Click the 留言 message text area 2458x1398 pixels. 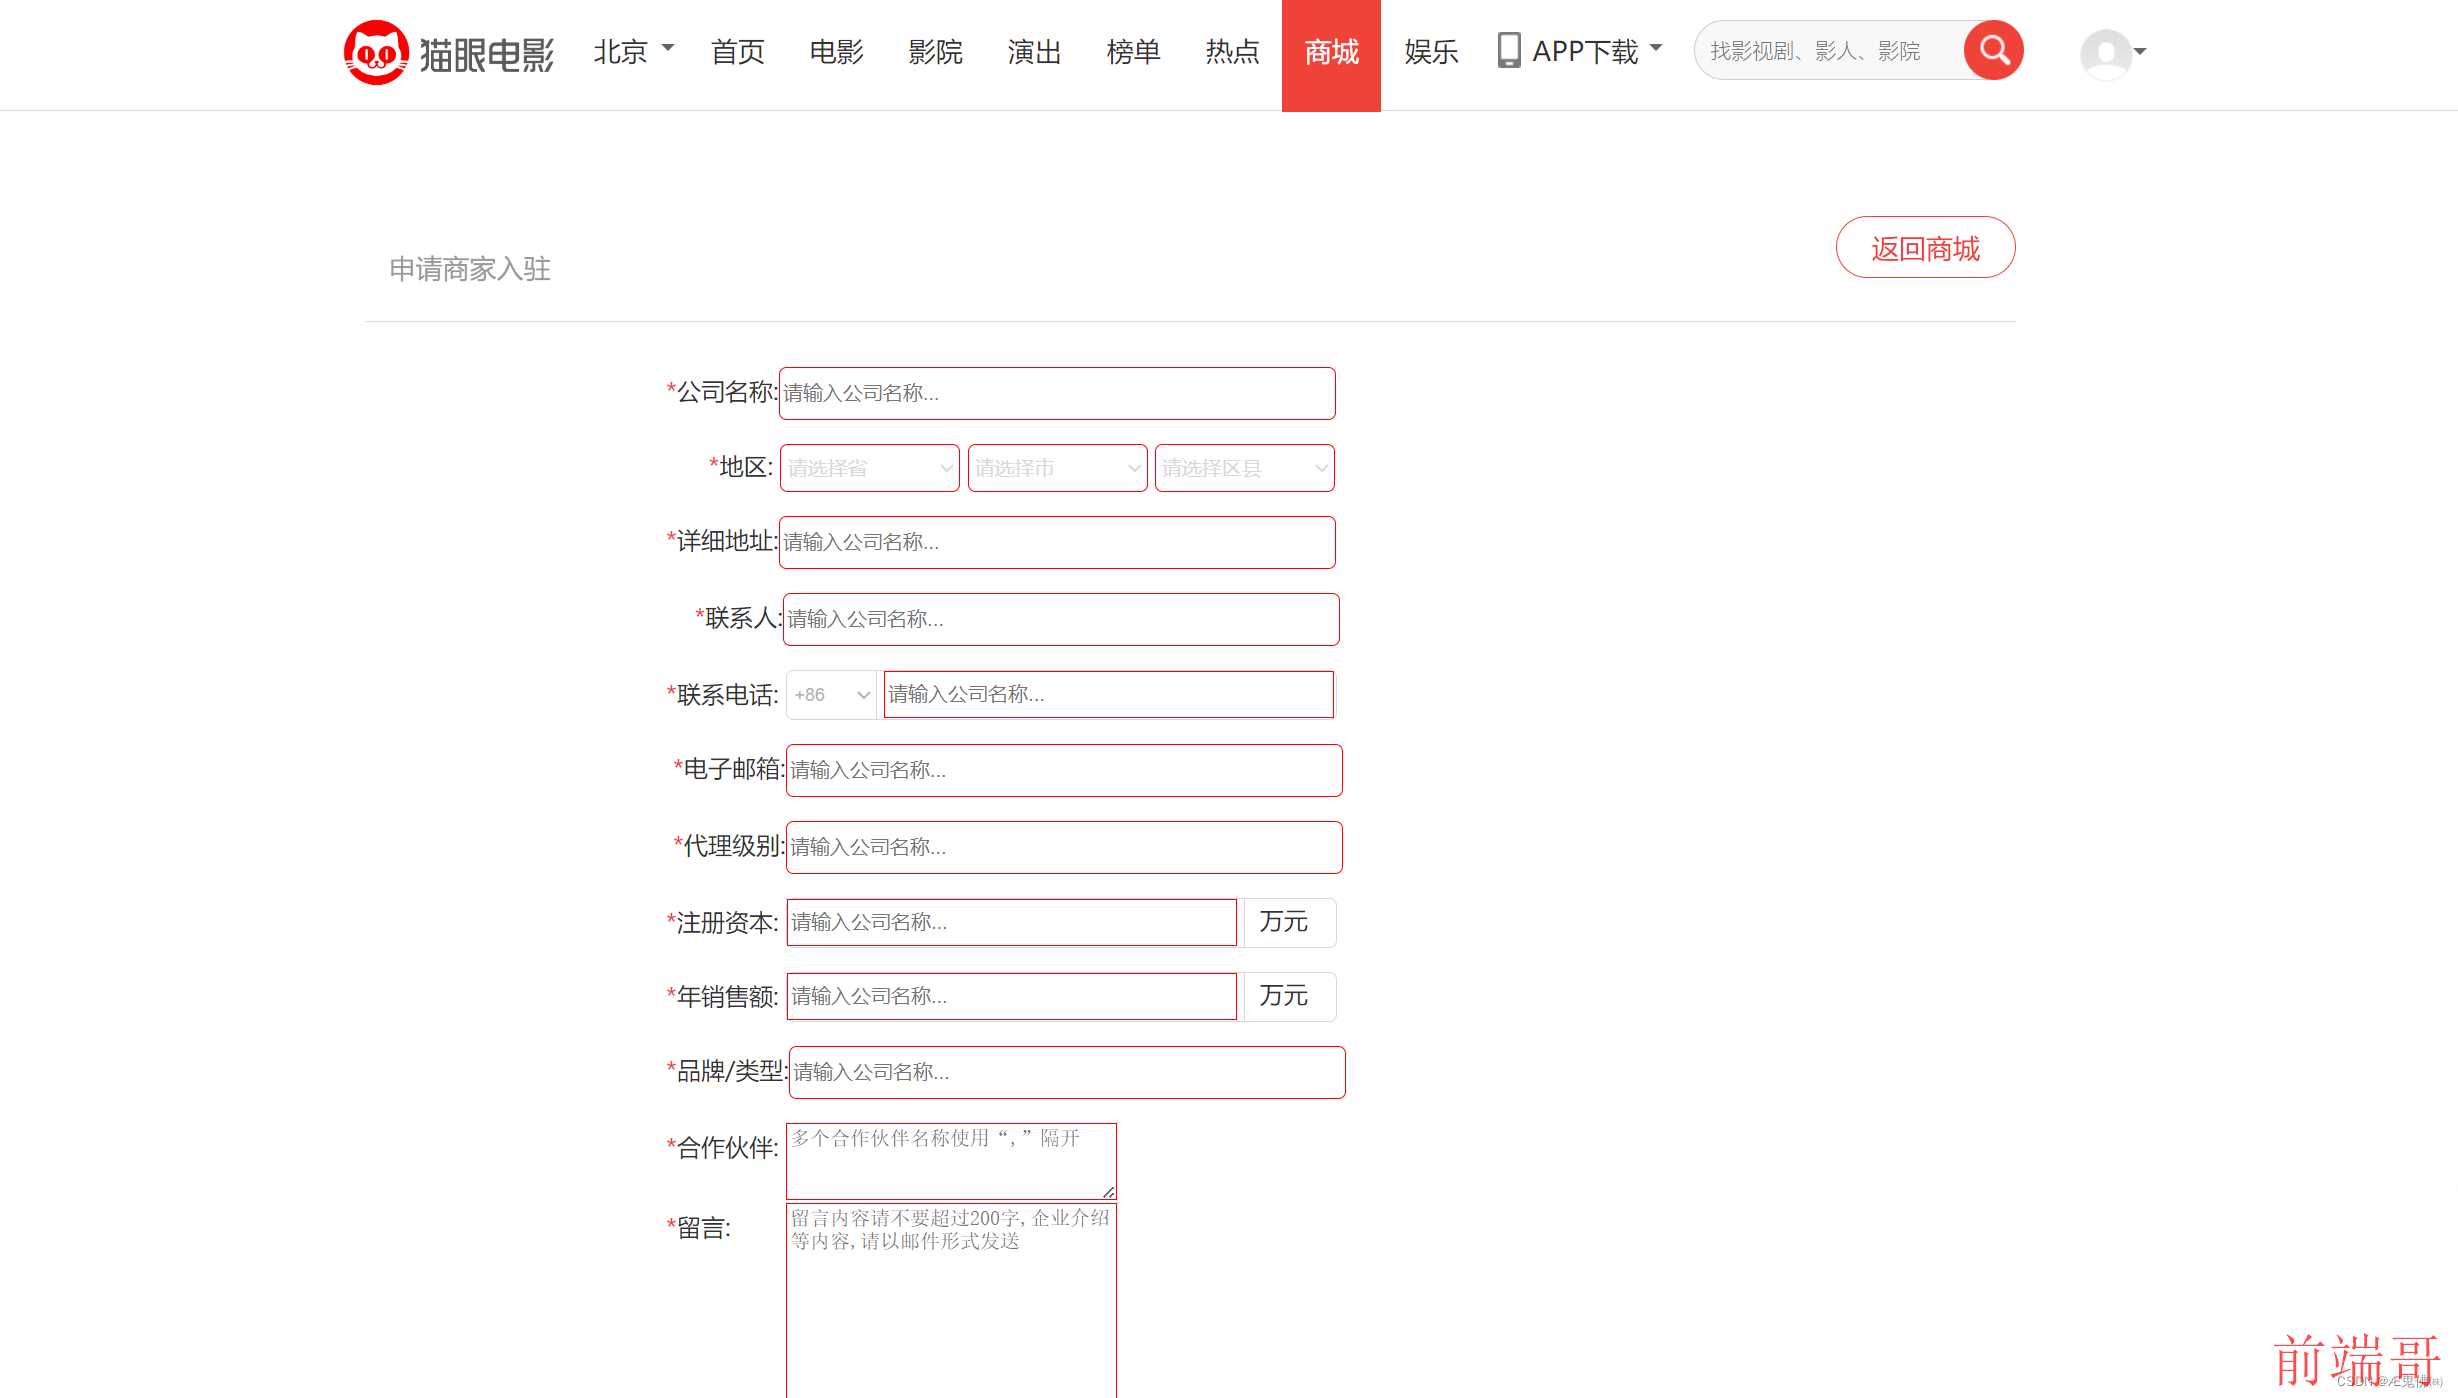coord(951,1301)
